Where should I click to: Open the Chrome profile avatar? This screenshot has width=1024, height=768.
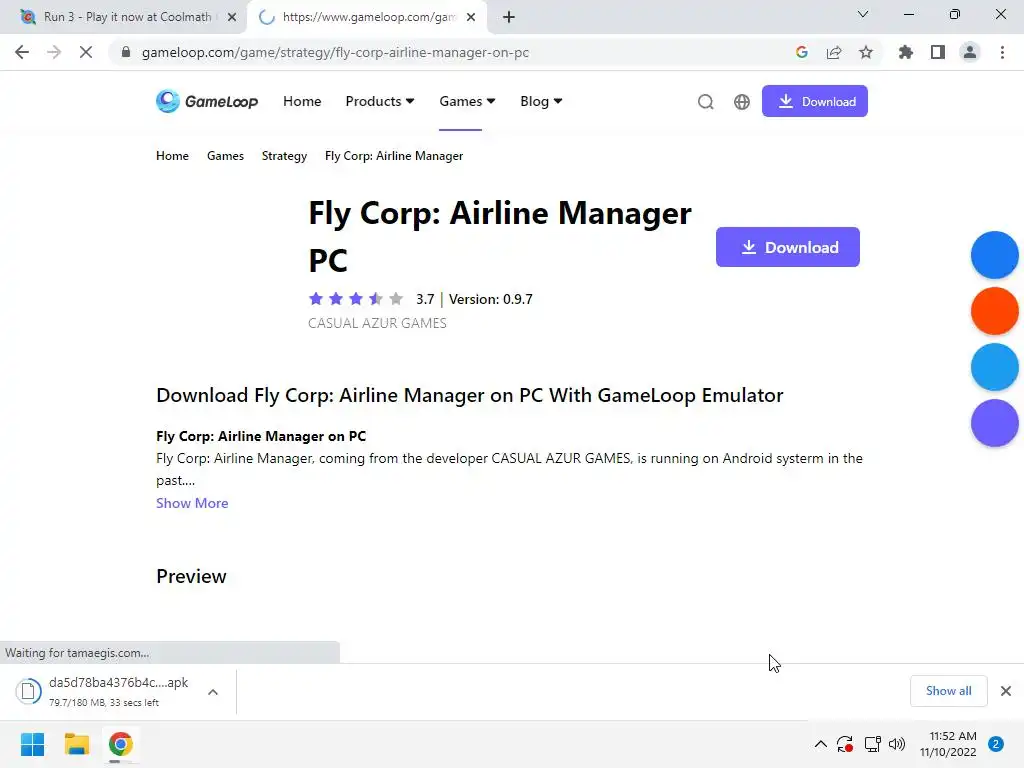(x=970, y=52)
